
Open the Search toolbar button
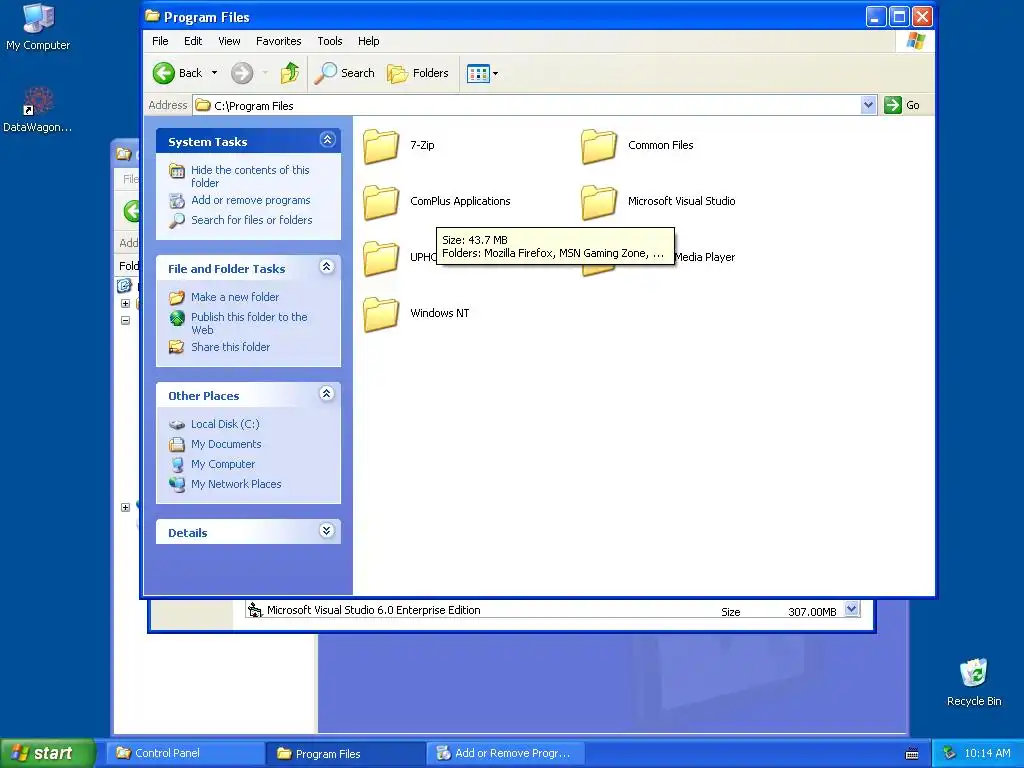pos(344,73)
